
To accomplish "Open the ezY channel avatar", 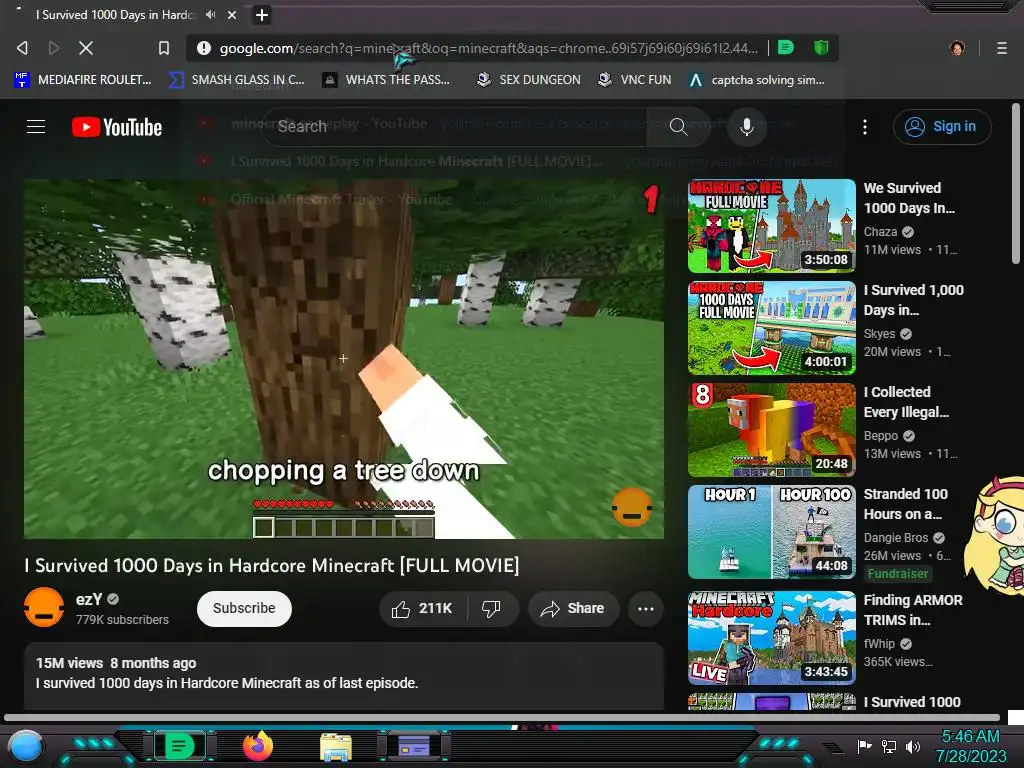I will (44, 607).
